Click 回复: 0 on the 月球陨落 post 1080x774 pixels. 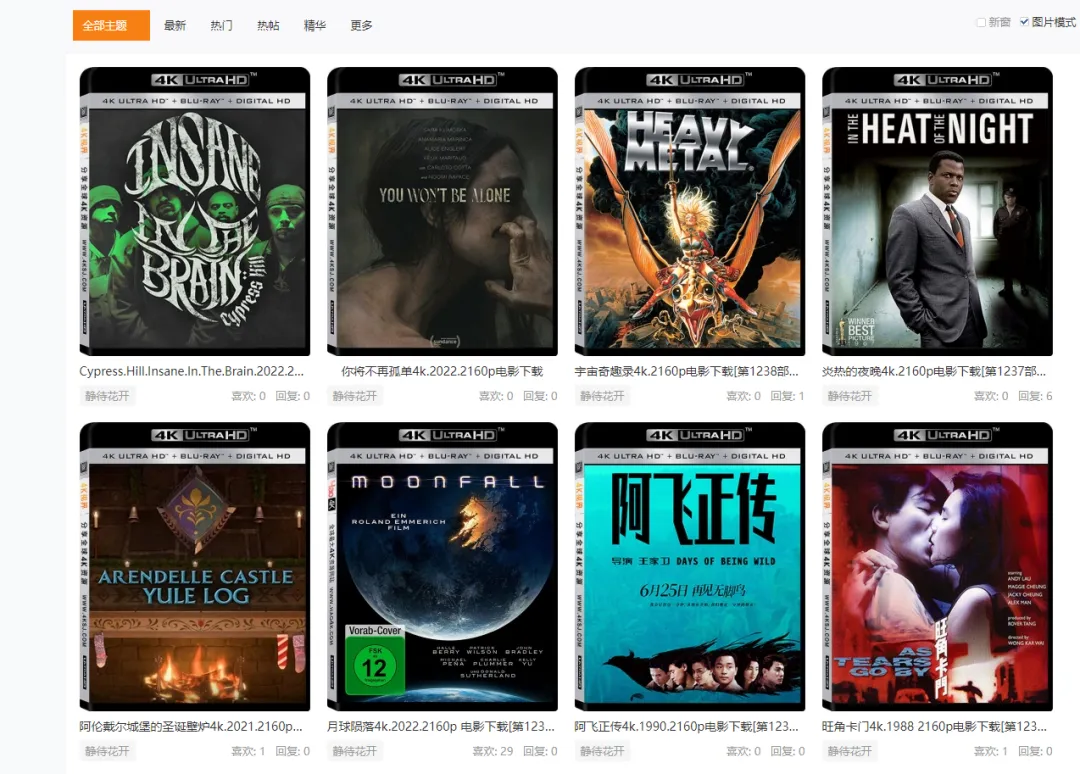[540, 751]
